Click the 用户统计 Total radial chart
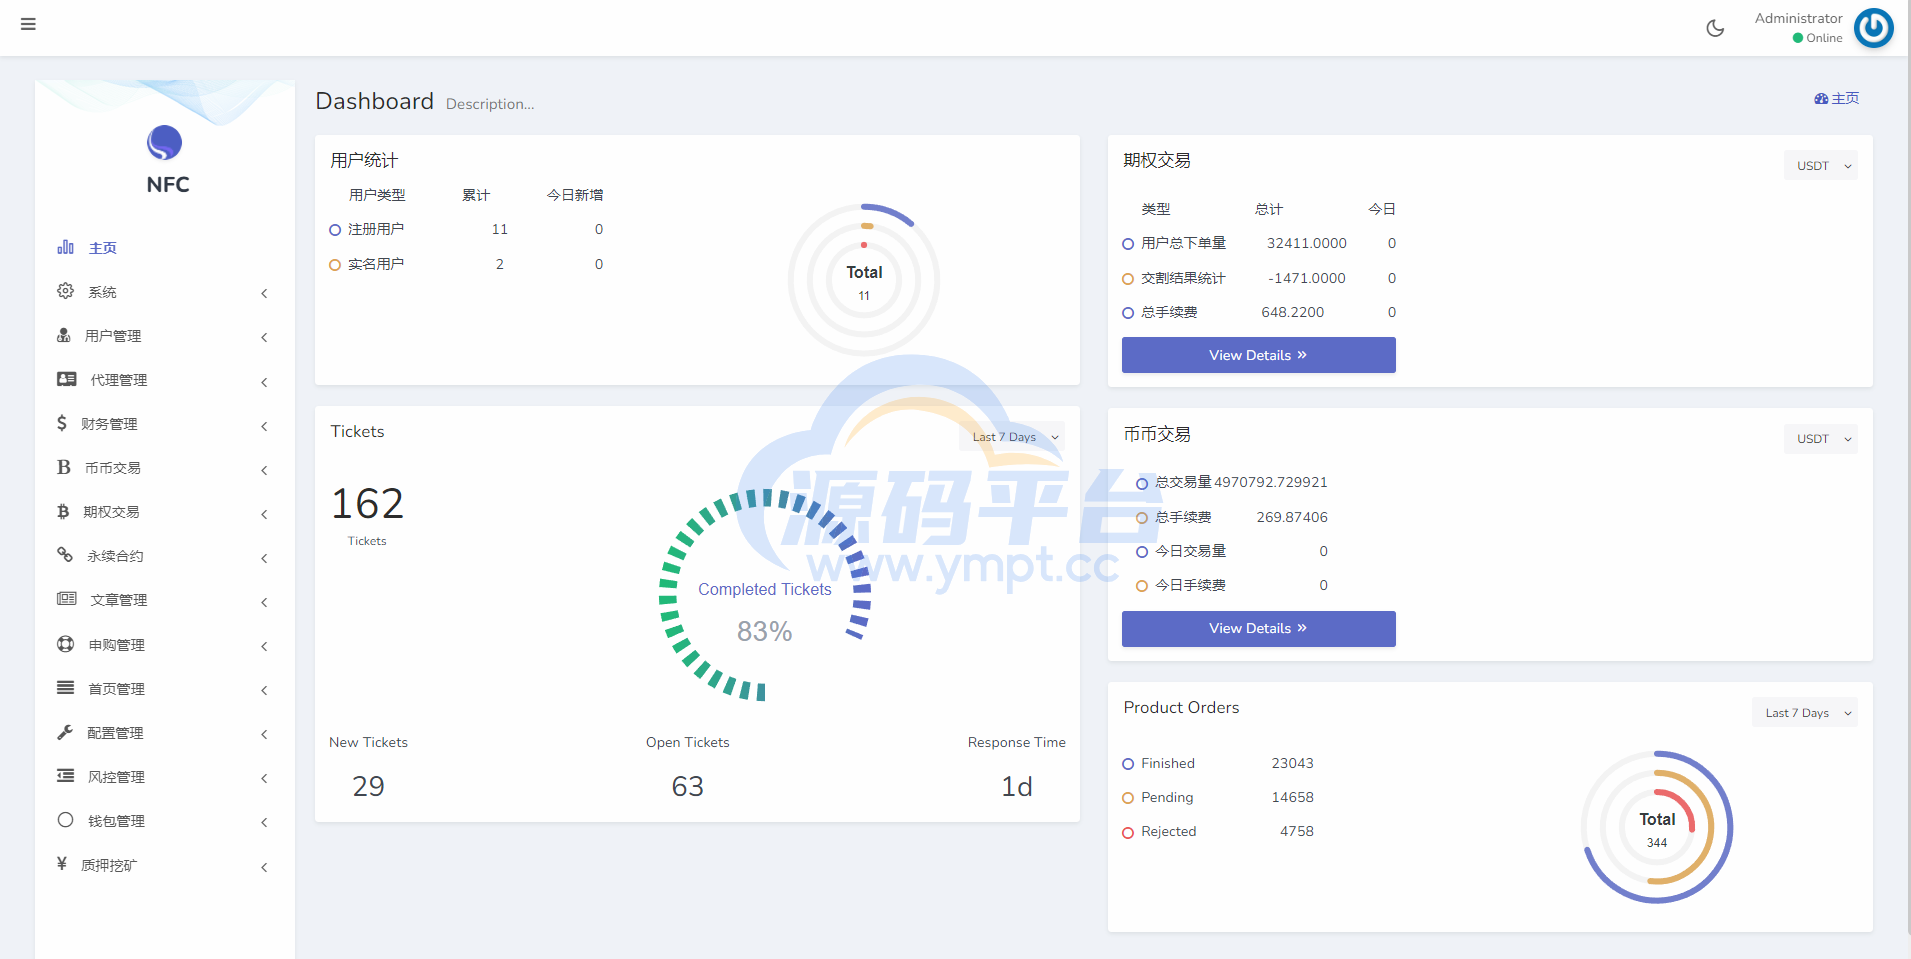The image size is (1911, 959). tap(864, 280)
